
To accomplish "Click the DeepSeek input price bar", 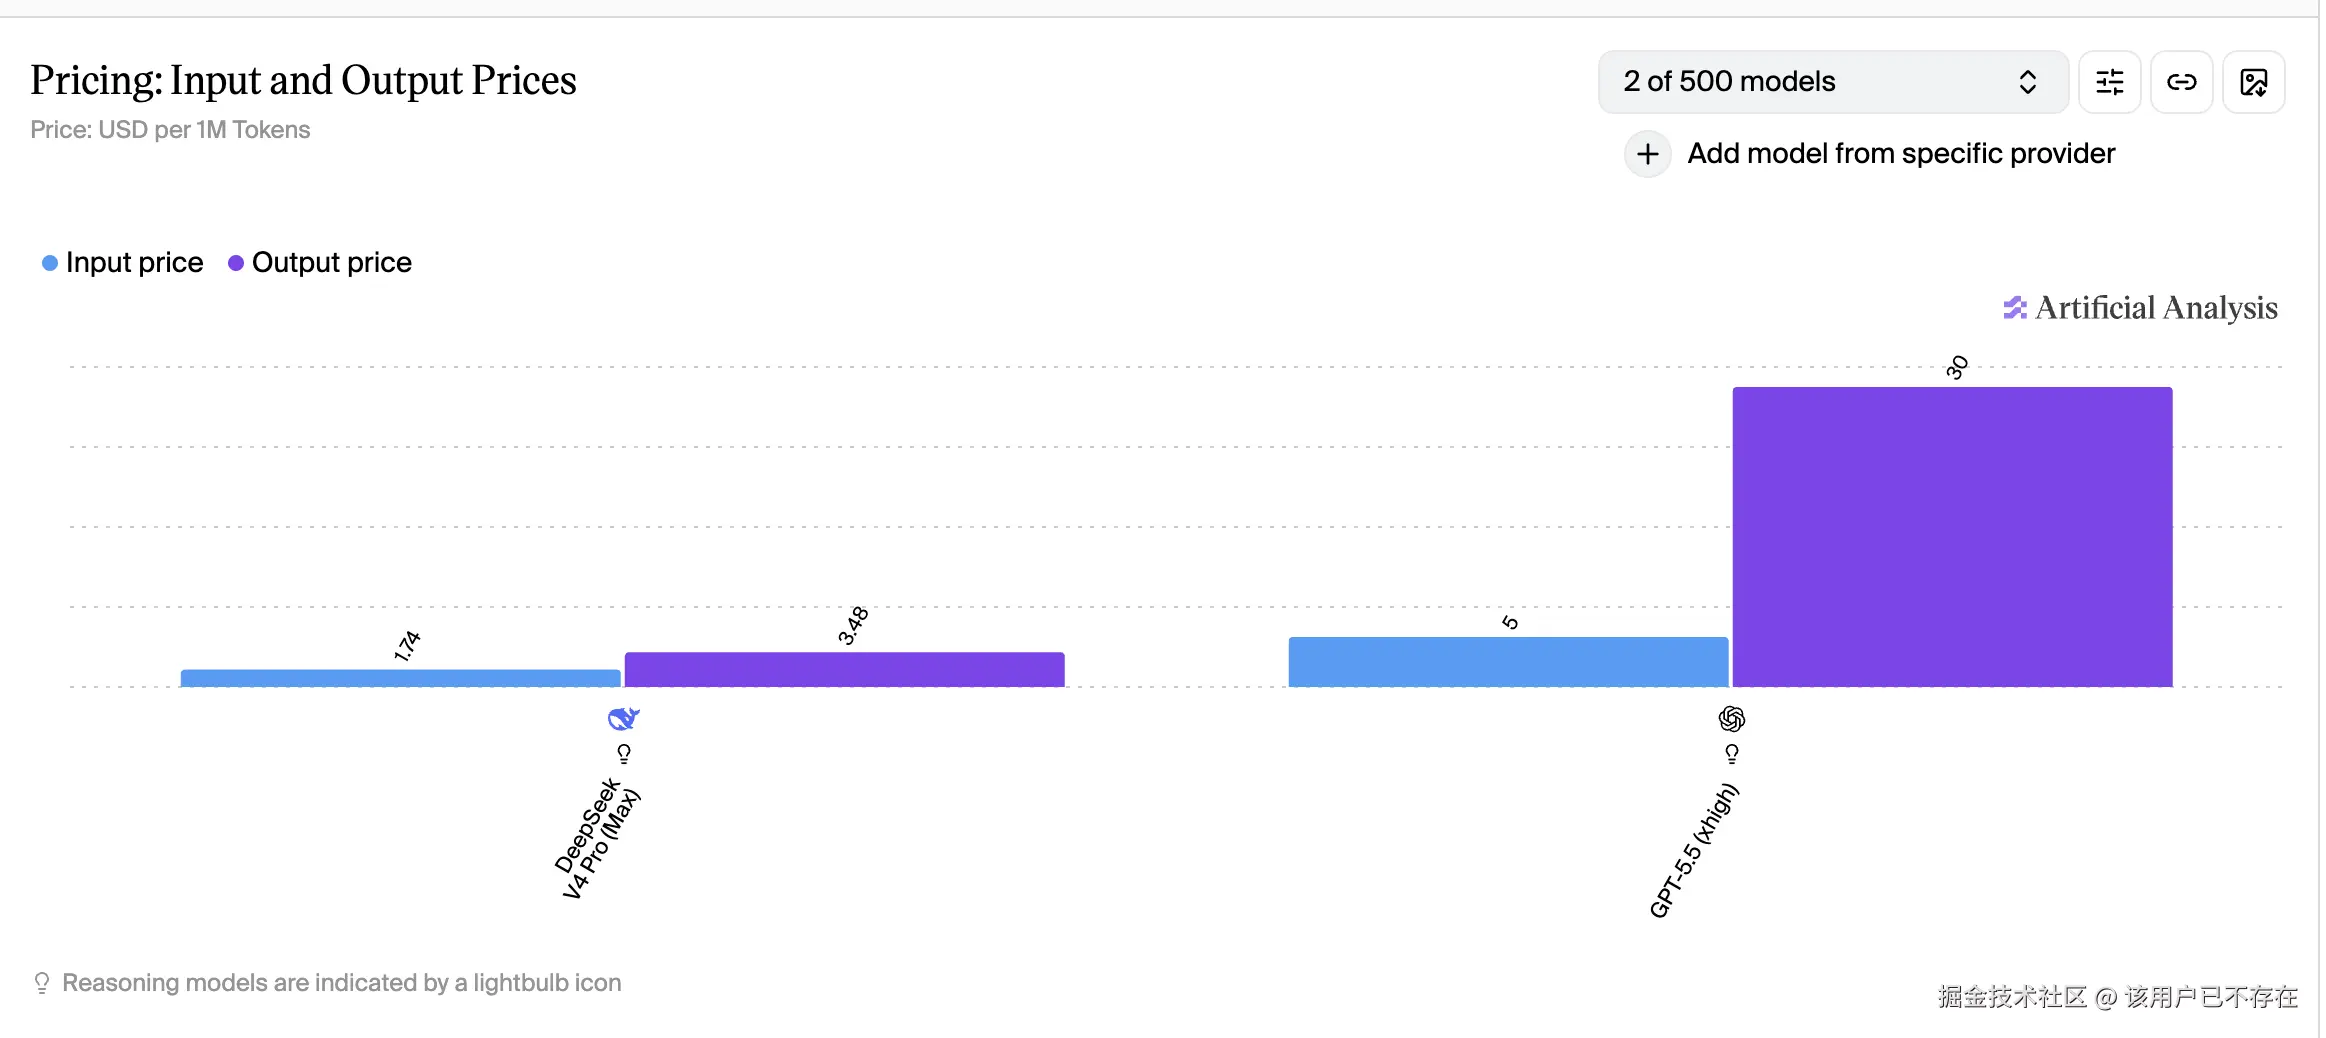I will [400, 678].
